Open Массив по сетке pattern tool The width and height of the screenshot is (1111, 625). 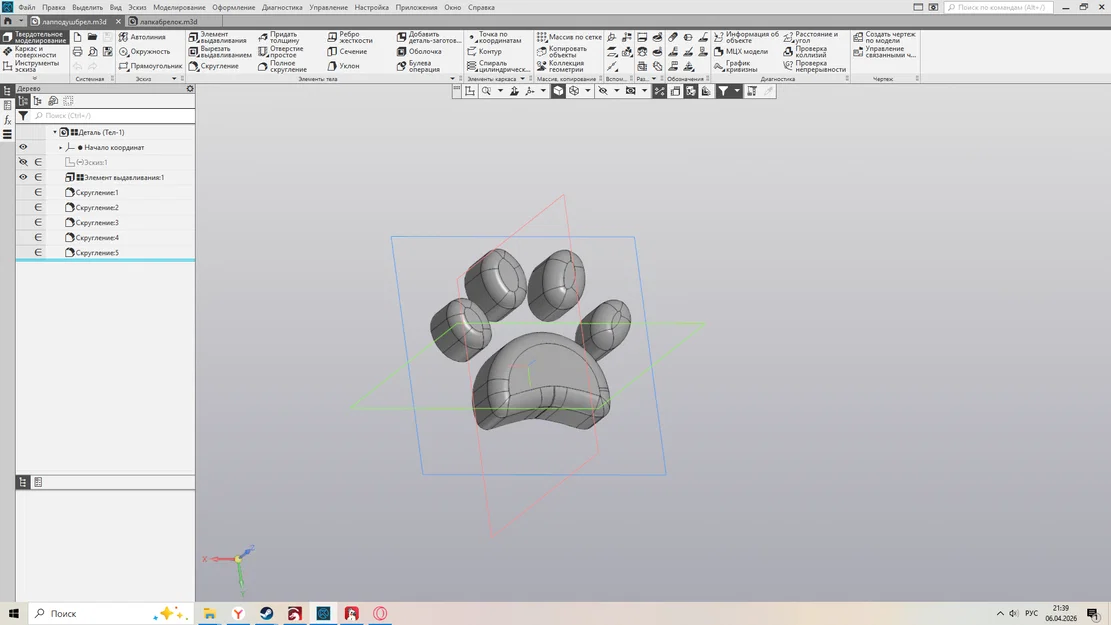pyautogui.click(x=569, y=37)
